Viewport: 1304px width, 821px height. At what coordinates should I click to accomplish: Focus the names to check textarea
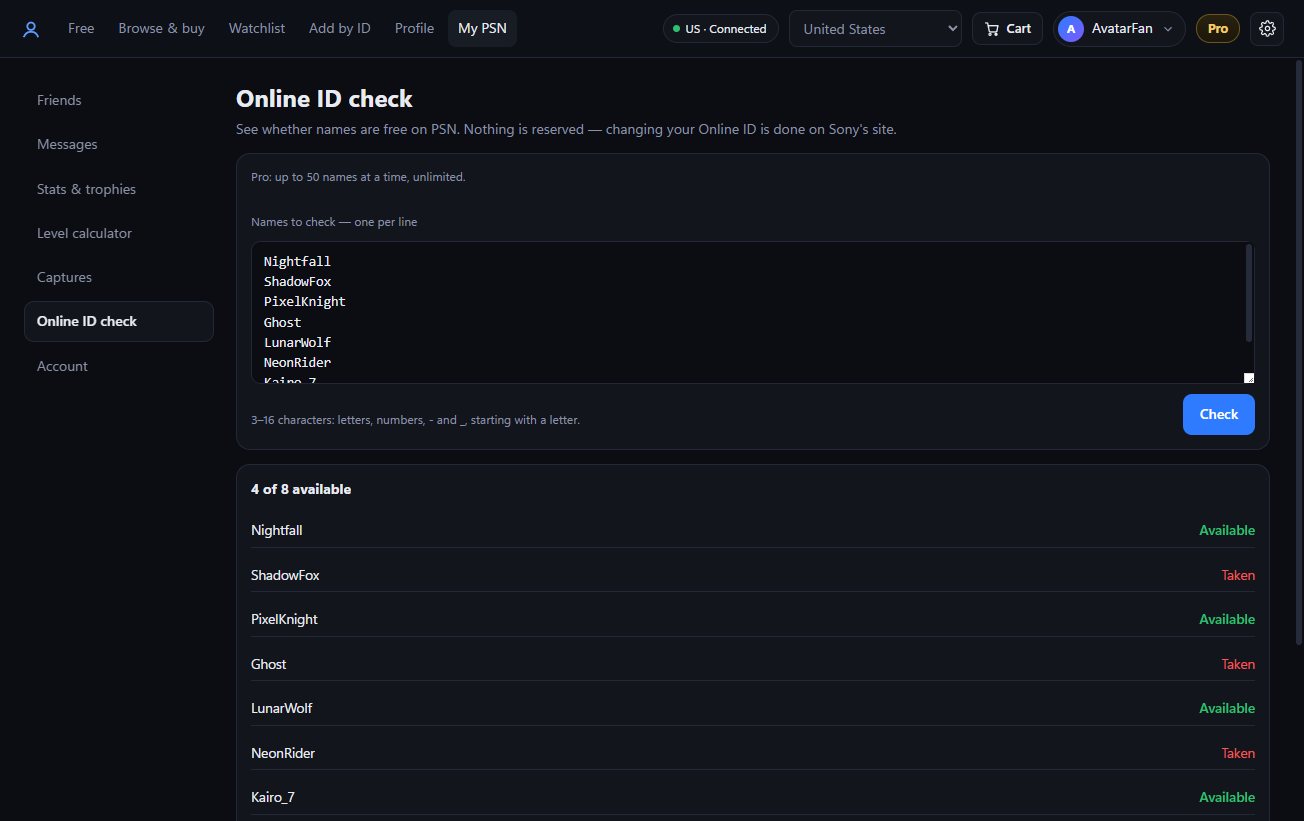tap(752, 312)
